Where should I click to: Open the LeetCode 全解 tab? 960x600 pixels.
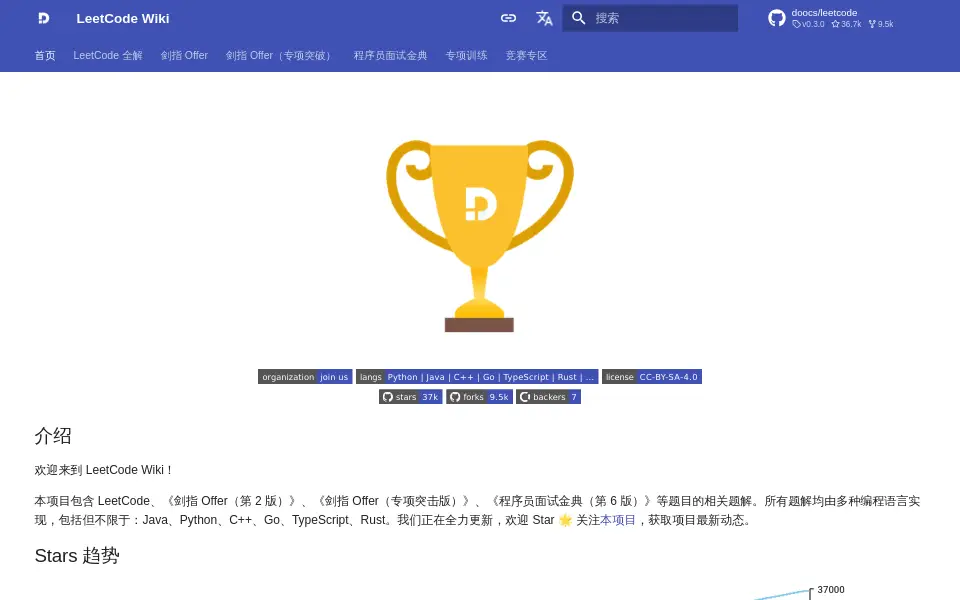coord(108,56)
